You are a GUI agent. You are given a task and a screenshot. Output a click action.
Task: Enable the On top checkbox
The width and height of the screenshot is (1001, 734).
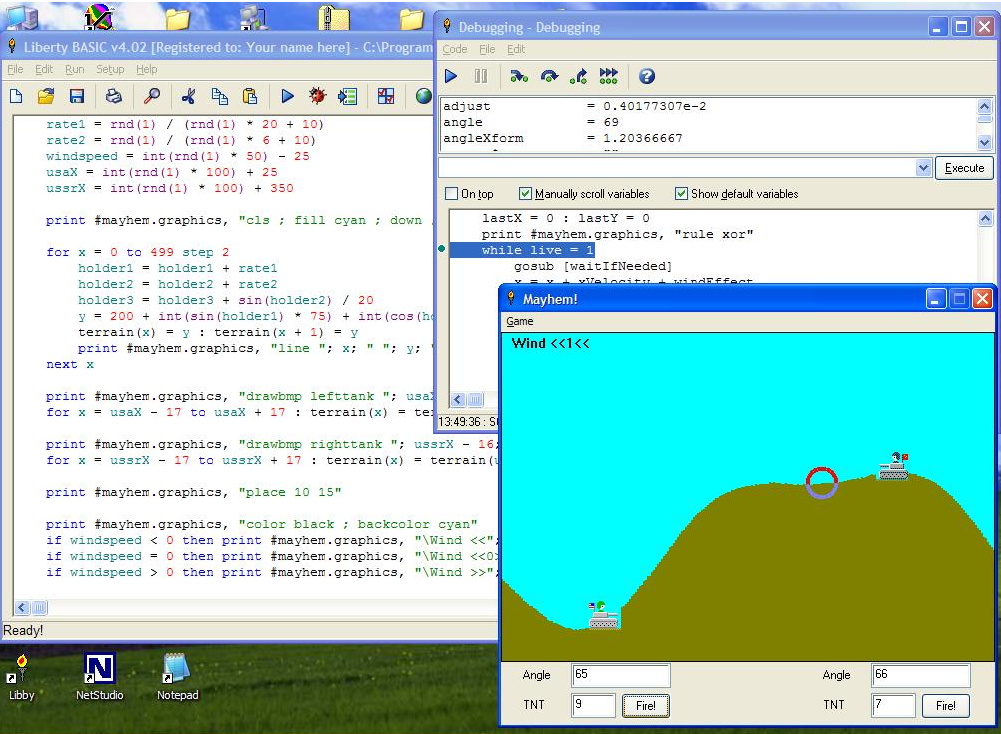coord(451,194)
